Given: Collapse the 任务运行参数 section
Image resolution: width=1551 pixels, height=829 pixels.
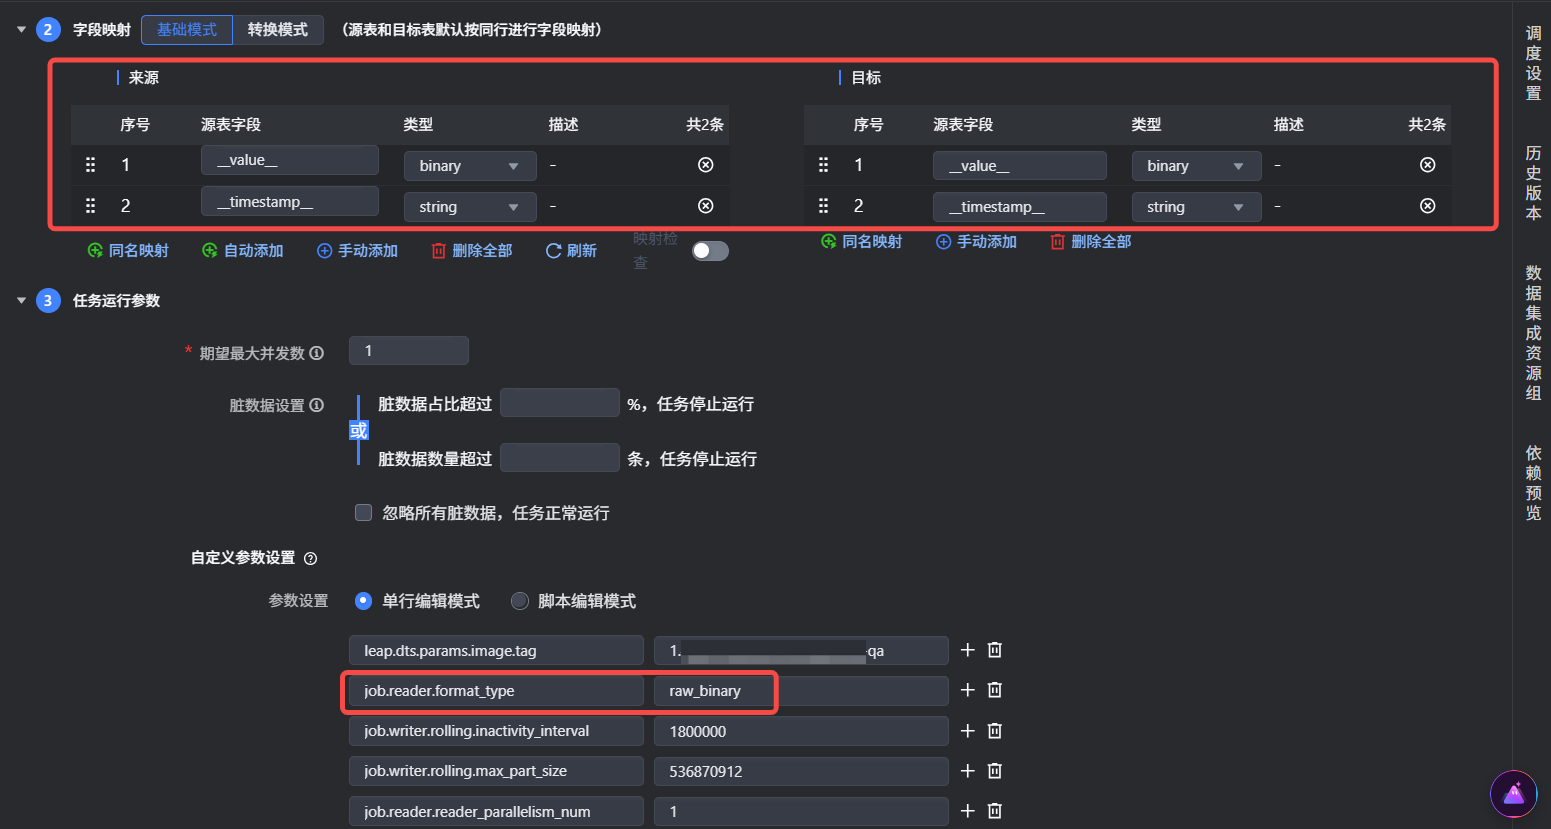Looking at the screenshot, I should [21, 300].
